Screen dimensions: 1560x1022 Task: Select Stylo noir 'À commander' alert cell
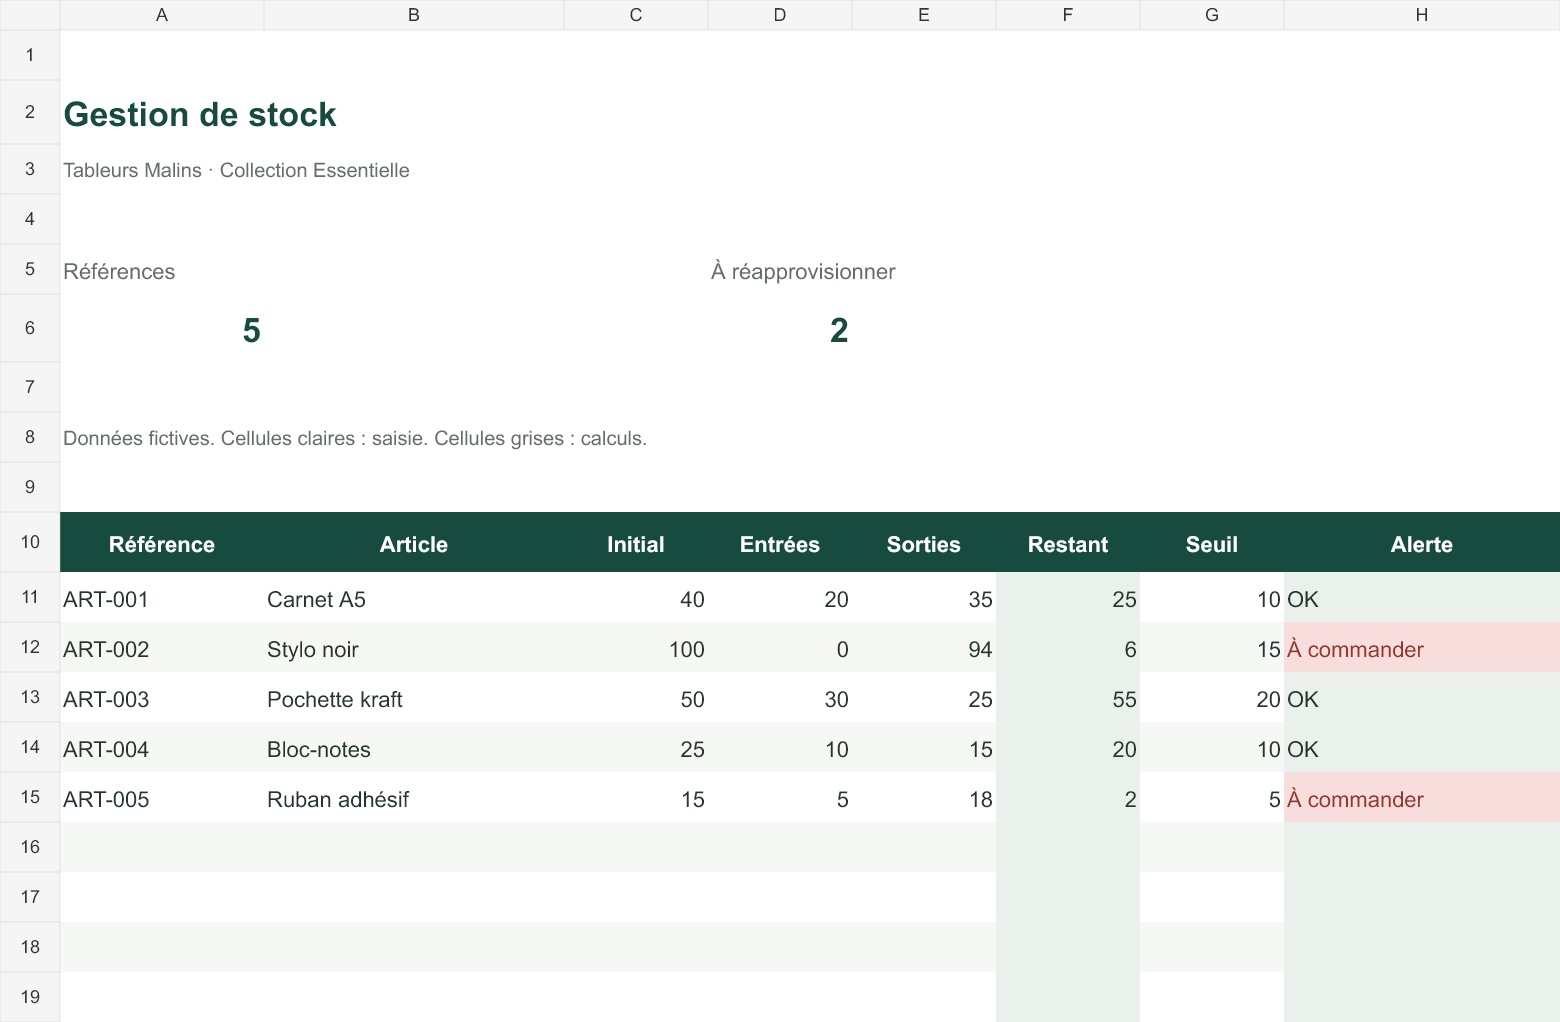[1422, 648]
